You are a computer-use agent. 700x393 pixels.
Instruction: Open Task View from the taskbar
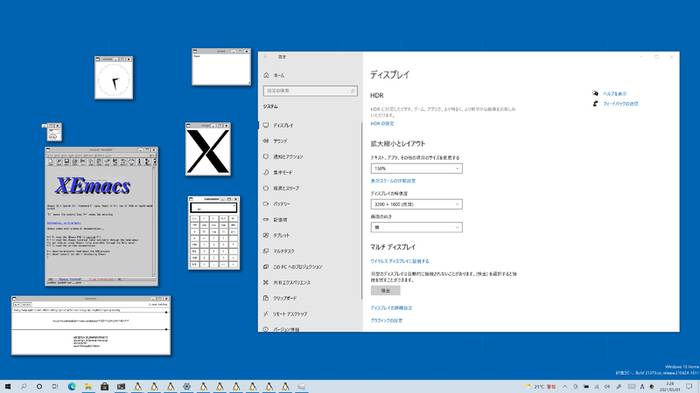tap(55, 387)
